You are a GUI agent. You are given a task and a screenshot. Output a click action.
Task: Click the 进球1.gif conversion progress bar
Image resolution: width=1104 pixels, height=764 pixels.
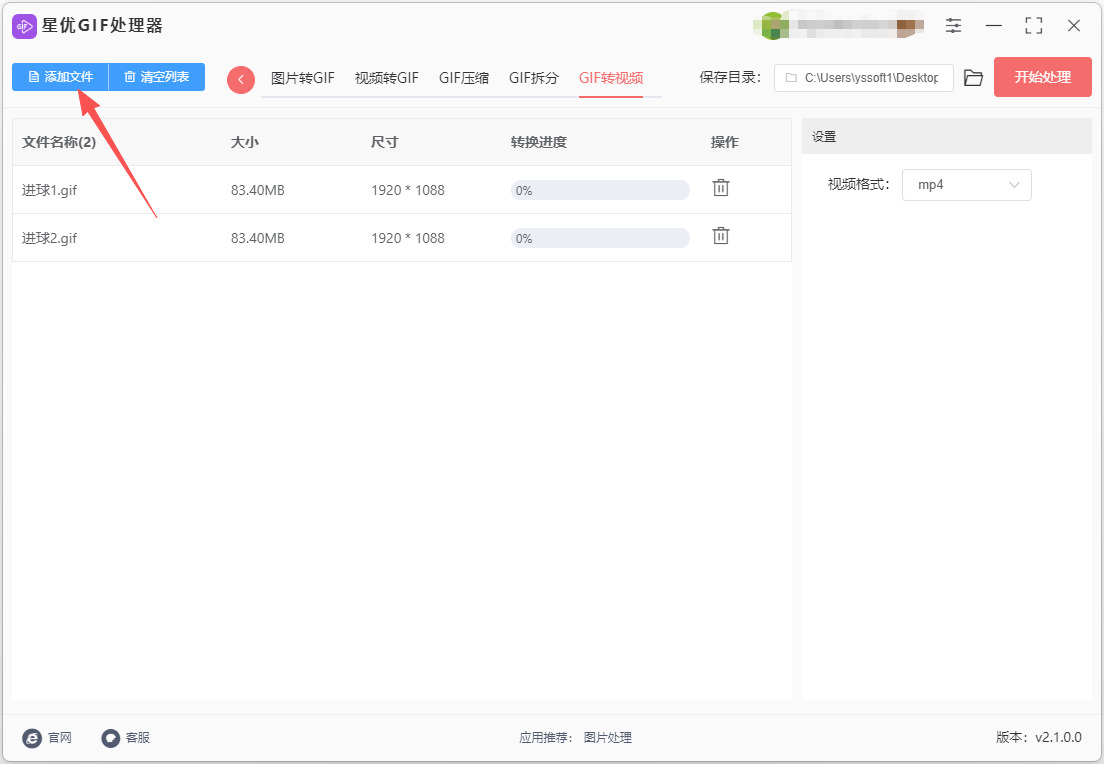click(x=600, y=190)
